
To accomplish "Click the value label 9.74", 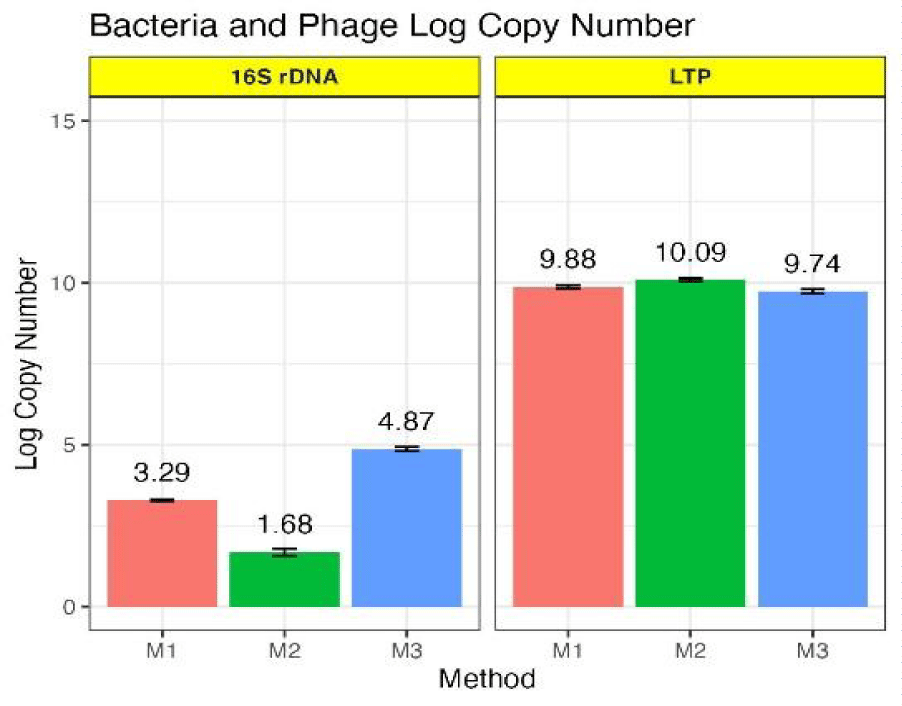I will coord(812,264).
